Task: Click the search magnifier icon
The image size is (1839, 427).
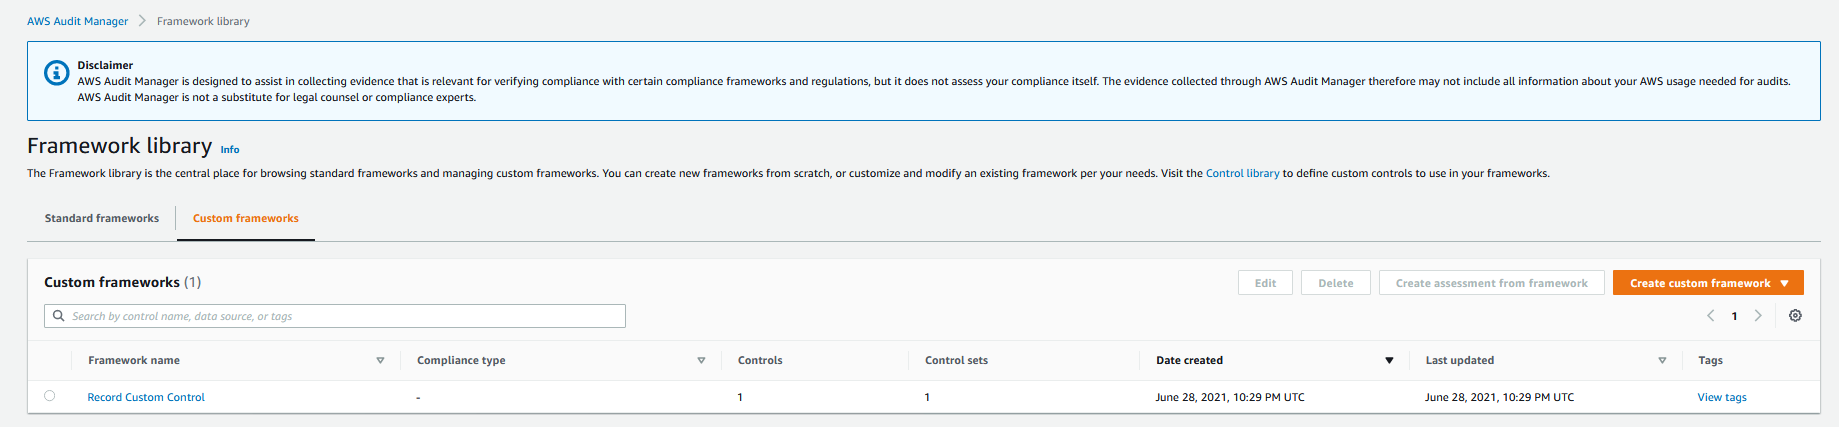Action: [59, 316]
